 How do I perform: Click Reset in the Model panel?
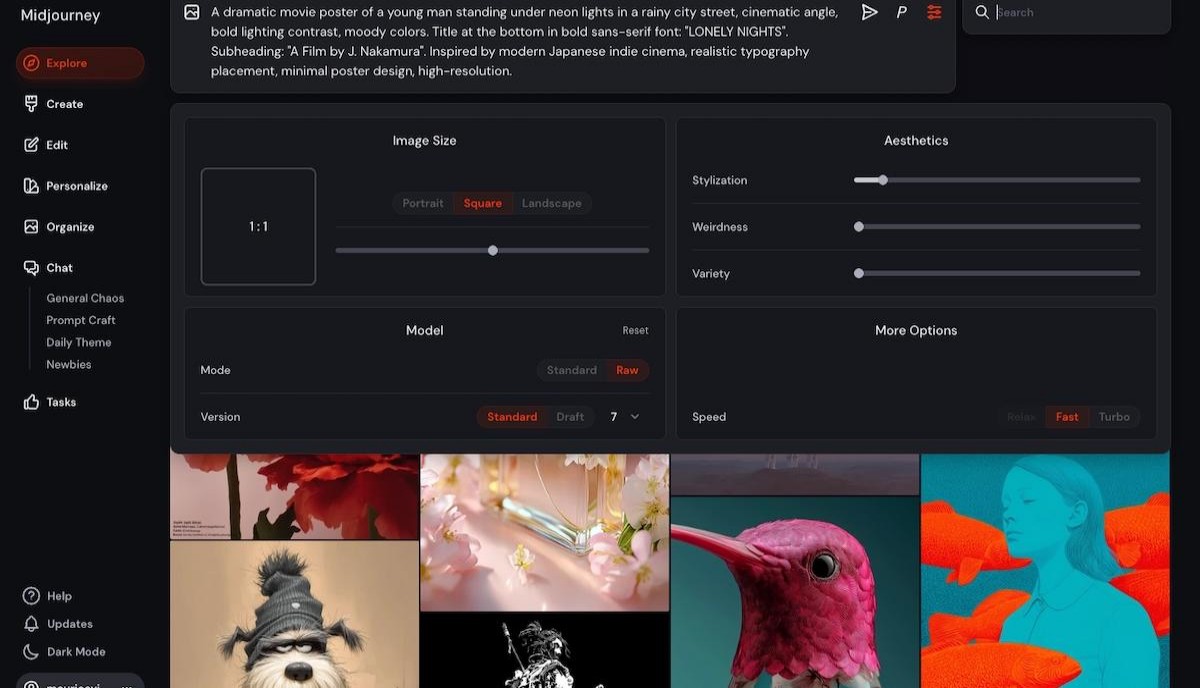point(635,329)
